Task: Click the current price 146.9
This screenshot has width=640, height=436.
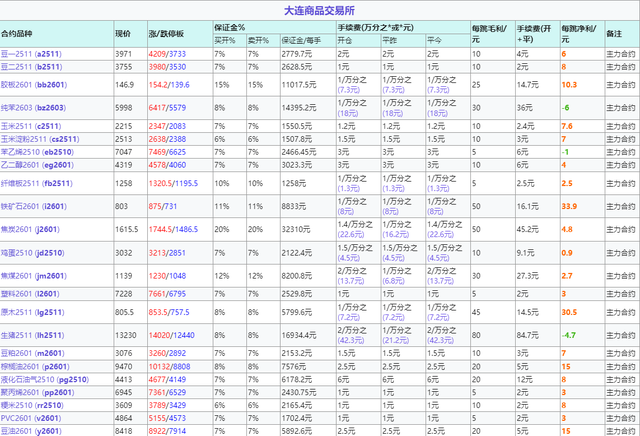Action: pyautogui.click(x=124, y=85)
